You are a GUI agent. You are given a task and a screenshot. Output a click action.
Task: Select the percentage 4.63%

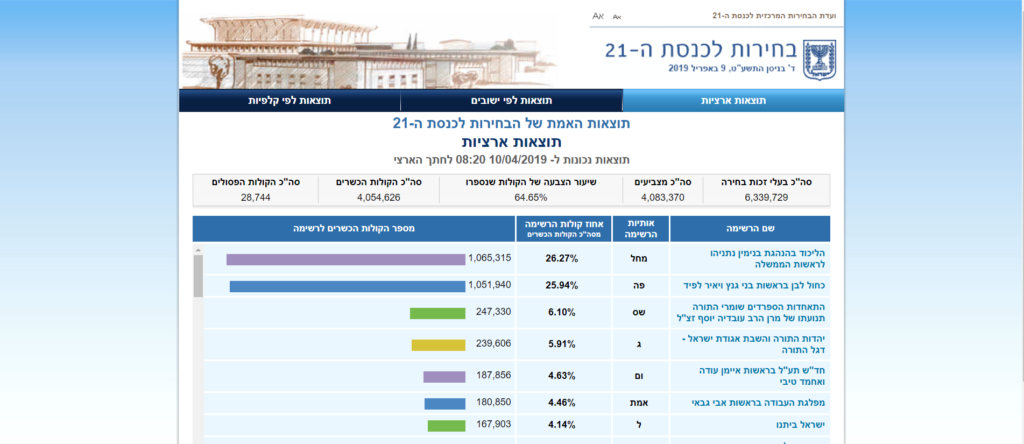pyautogui.click(x=562, y=376)
